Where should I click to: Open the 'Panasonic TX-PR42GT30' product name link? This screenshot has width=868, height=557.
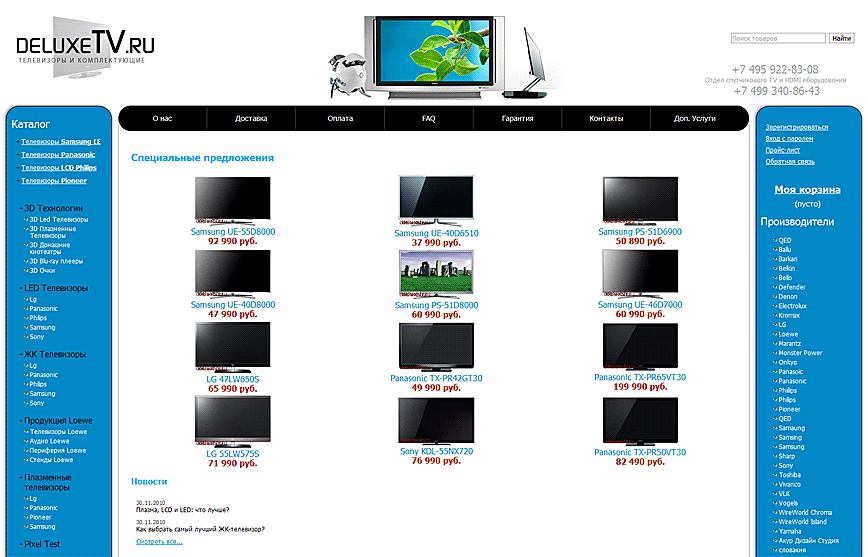(436, 379)
